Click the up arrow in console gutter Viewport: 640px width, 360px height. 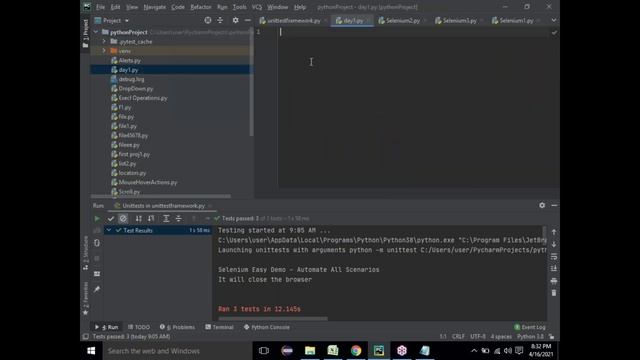[x=554, y=232]
